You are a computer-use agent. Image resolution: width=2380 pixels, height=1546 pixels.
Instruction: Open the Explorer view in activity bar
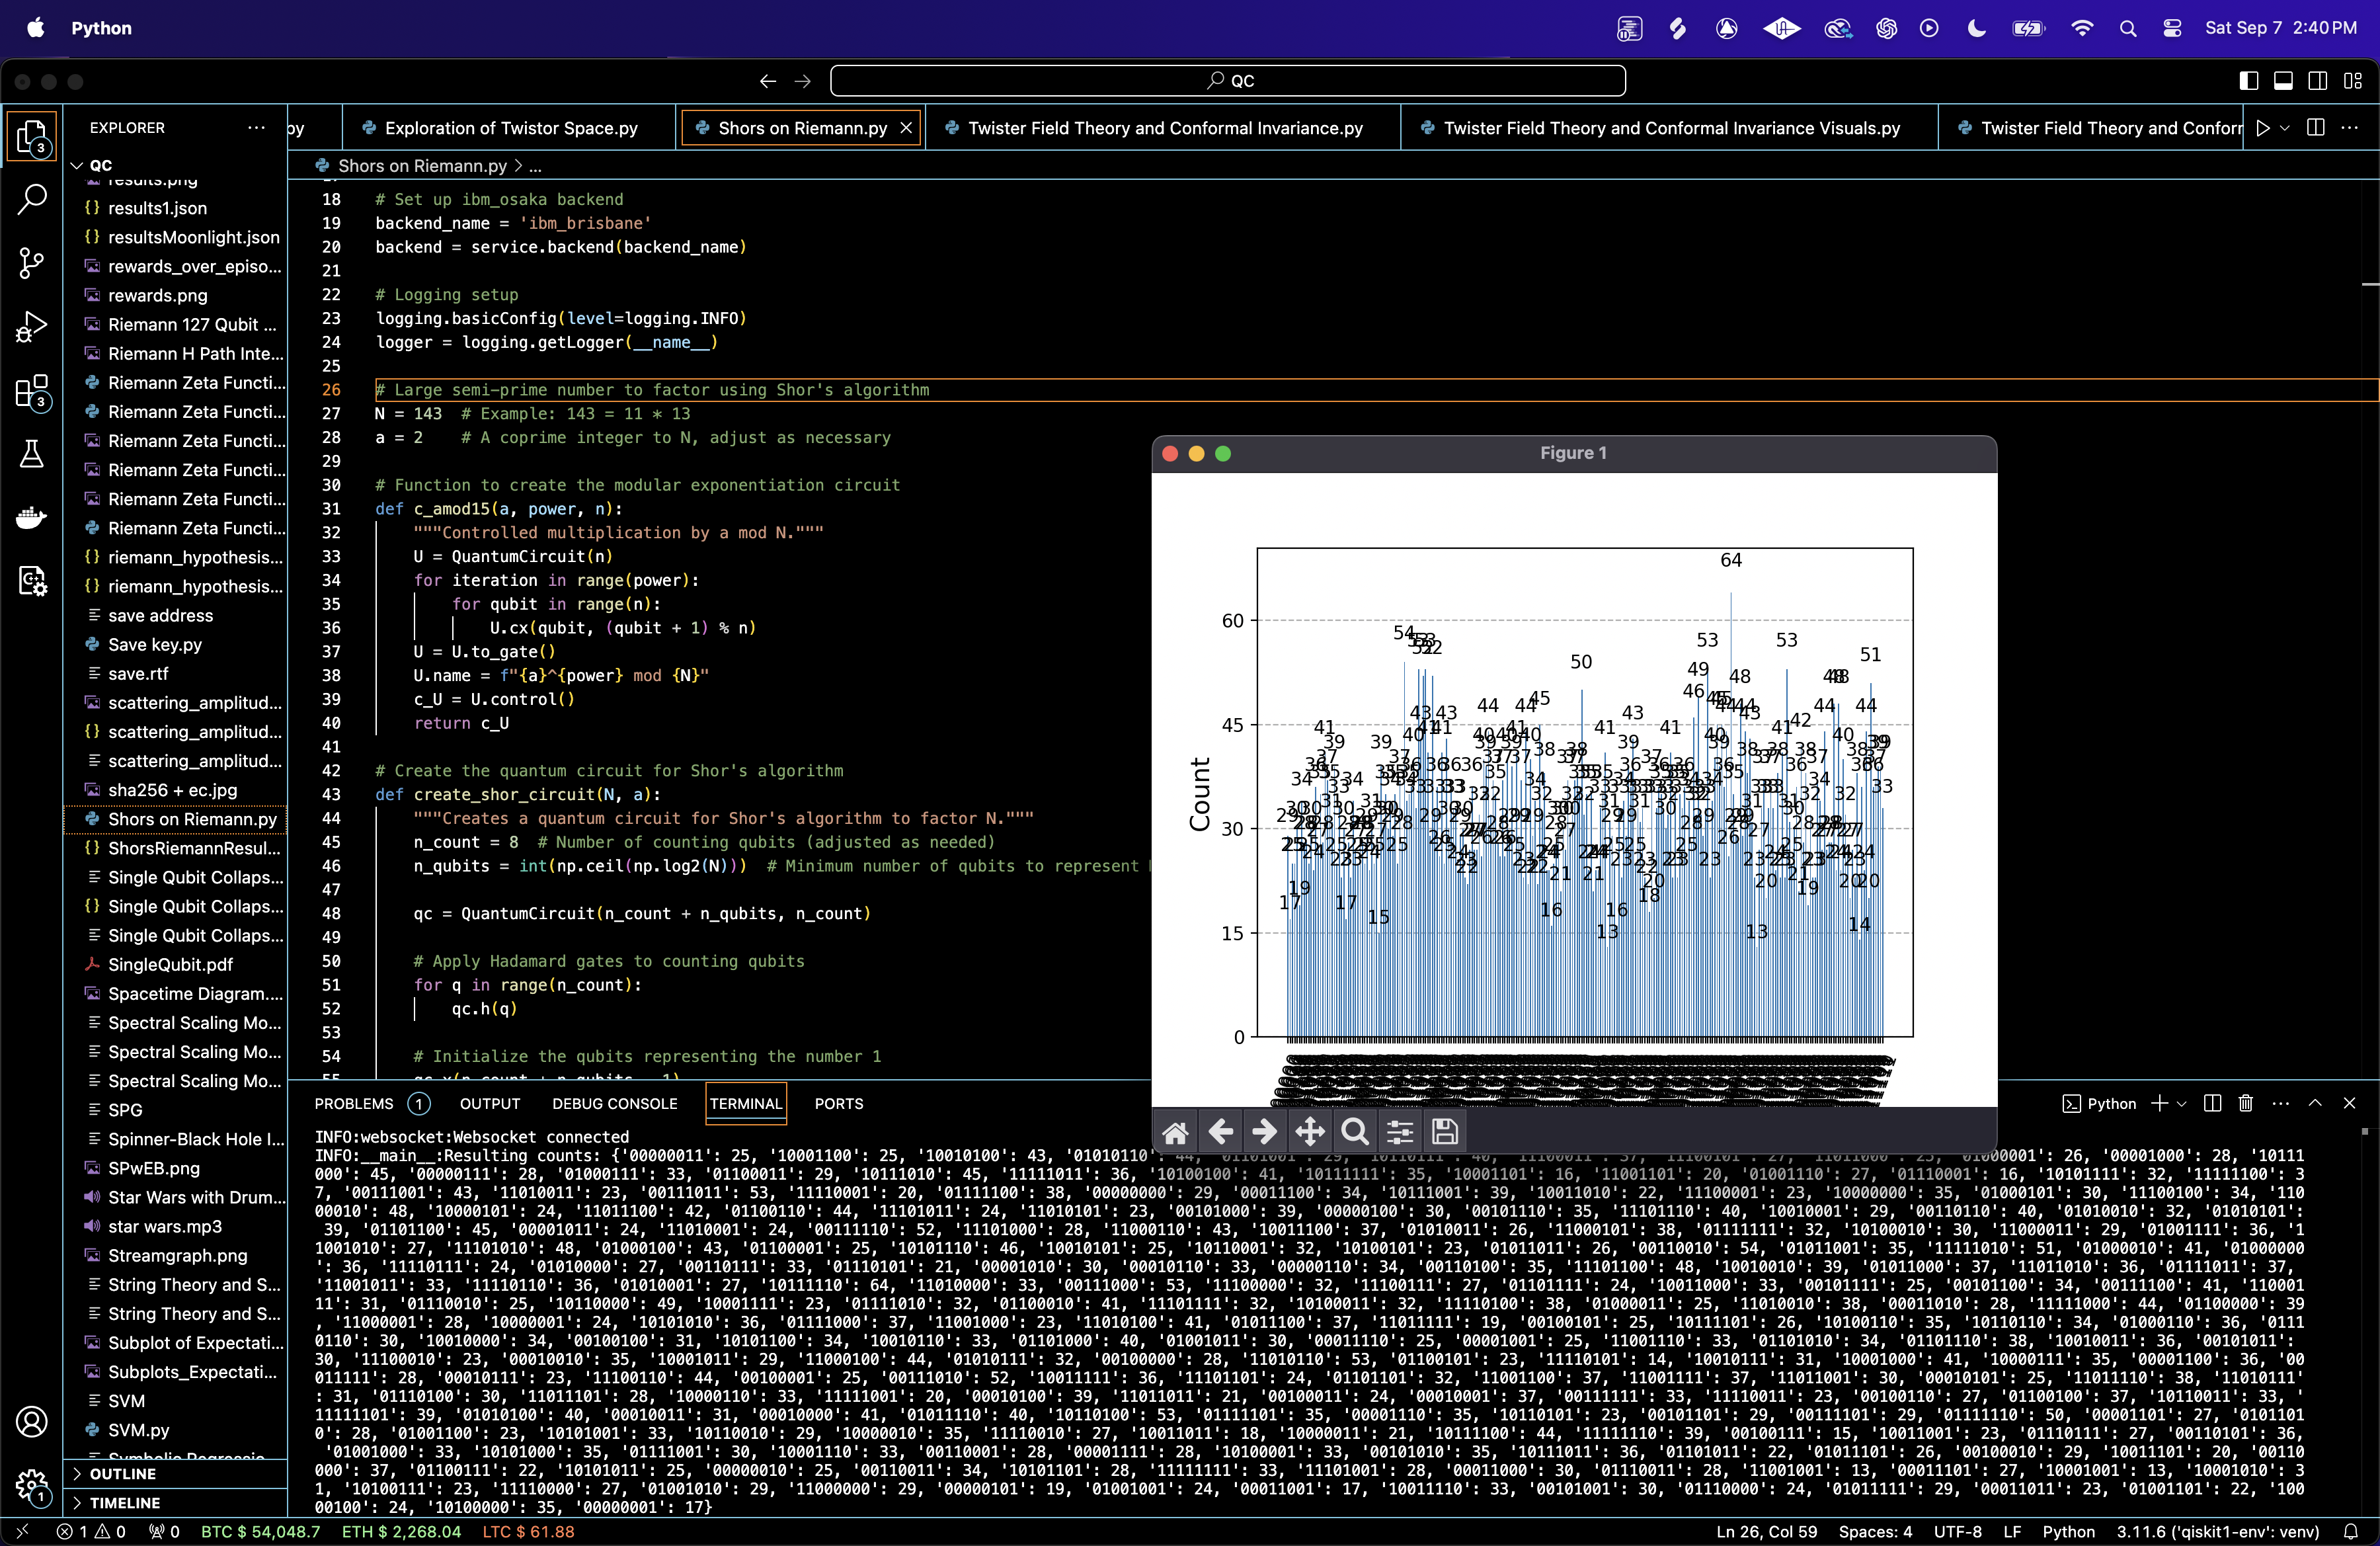tap(32, 136)
